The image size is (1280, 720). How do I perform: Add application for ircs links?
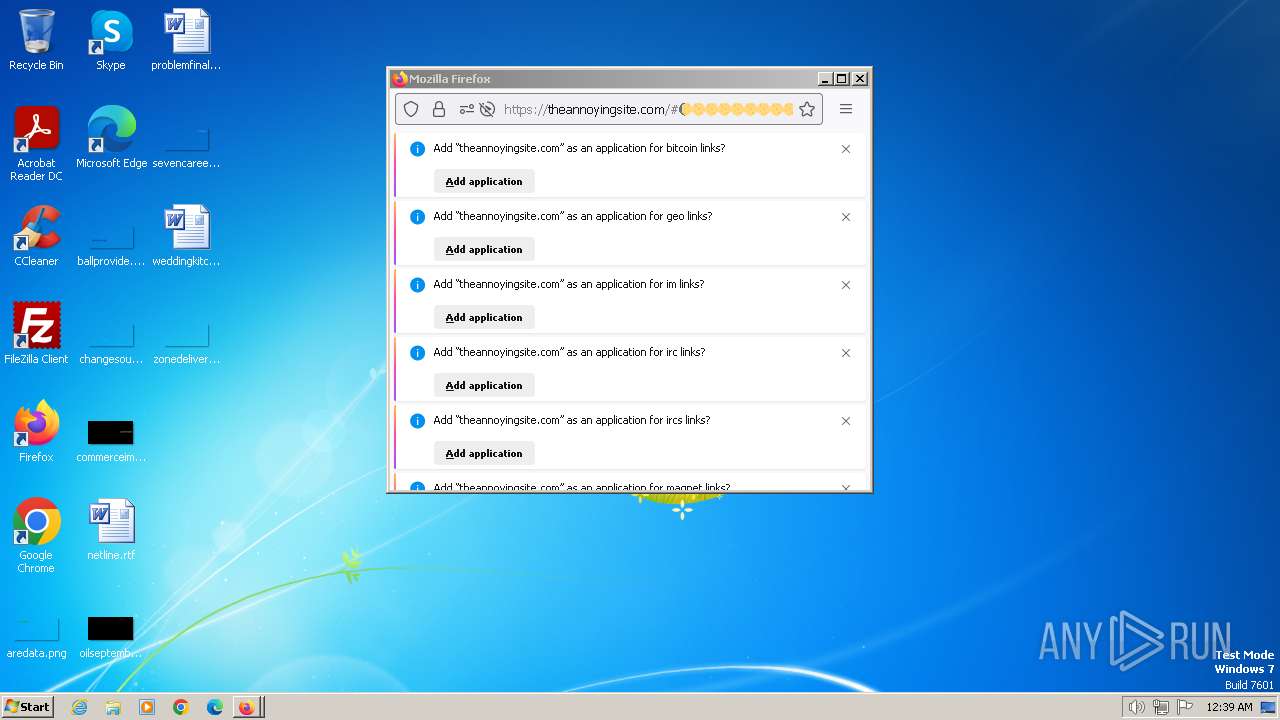pos(484,453)
